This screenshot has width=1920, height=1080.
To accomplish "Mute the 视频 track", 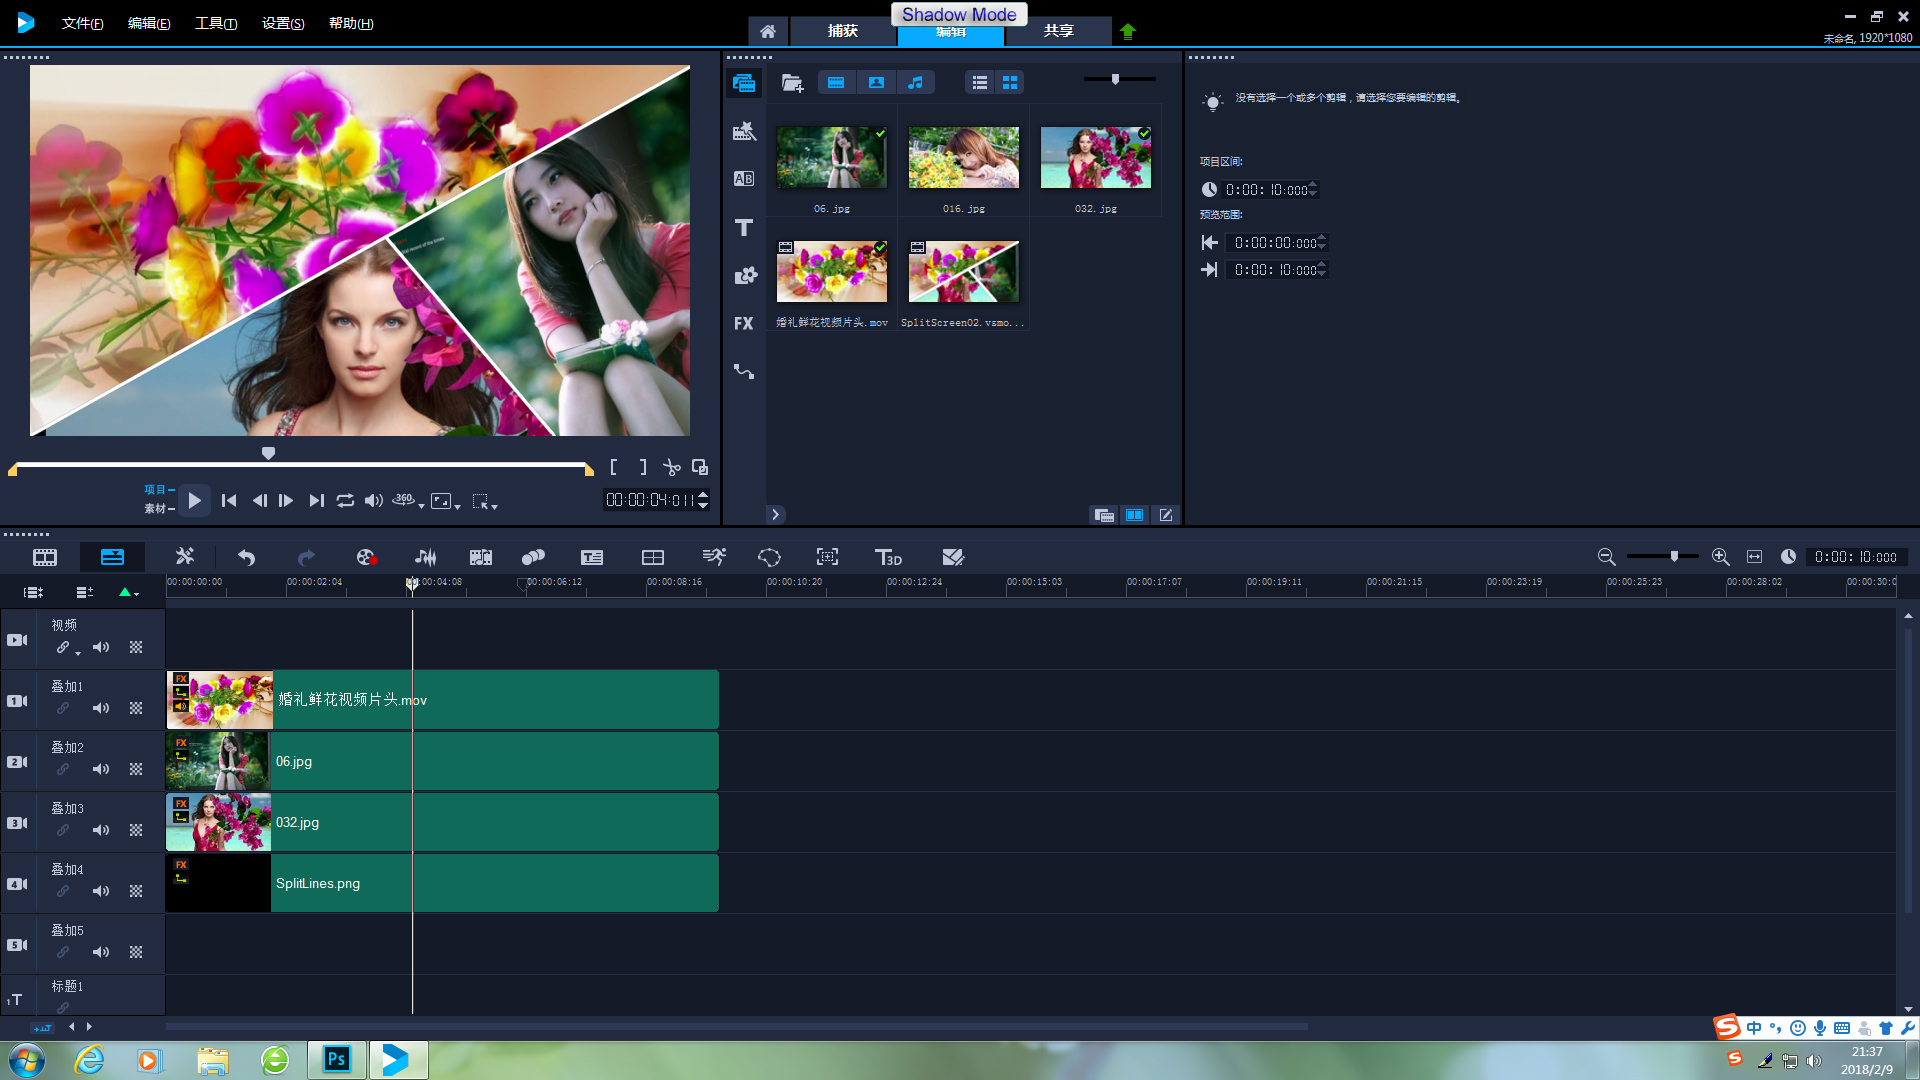I will click(101, 647).
